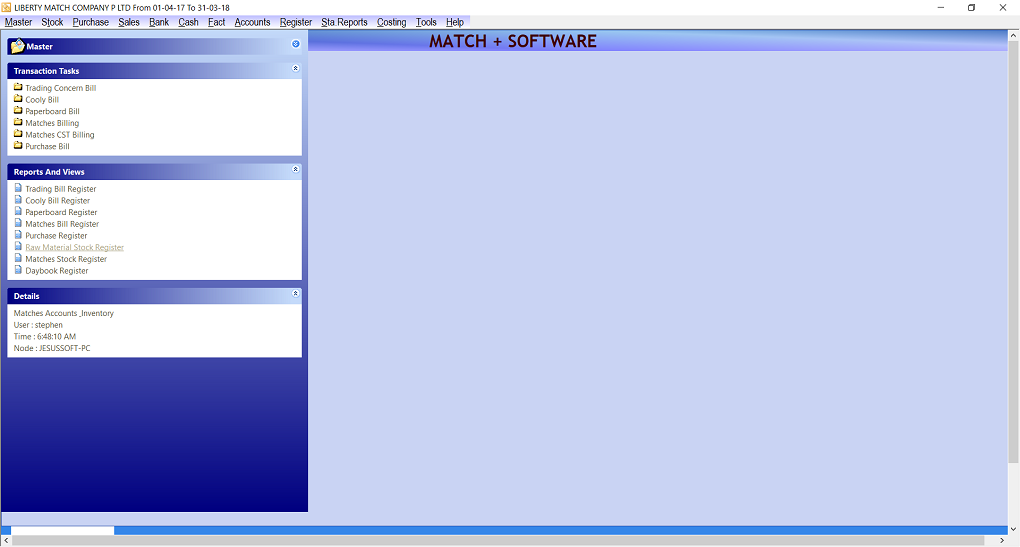Open Matches Billing task
Viewport: 1020px width, 547px height.
[x=52, y=123]
